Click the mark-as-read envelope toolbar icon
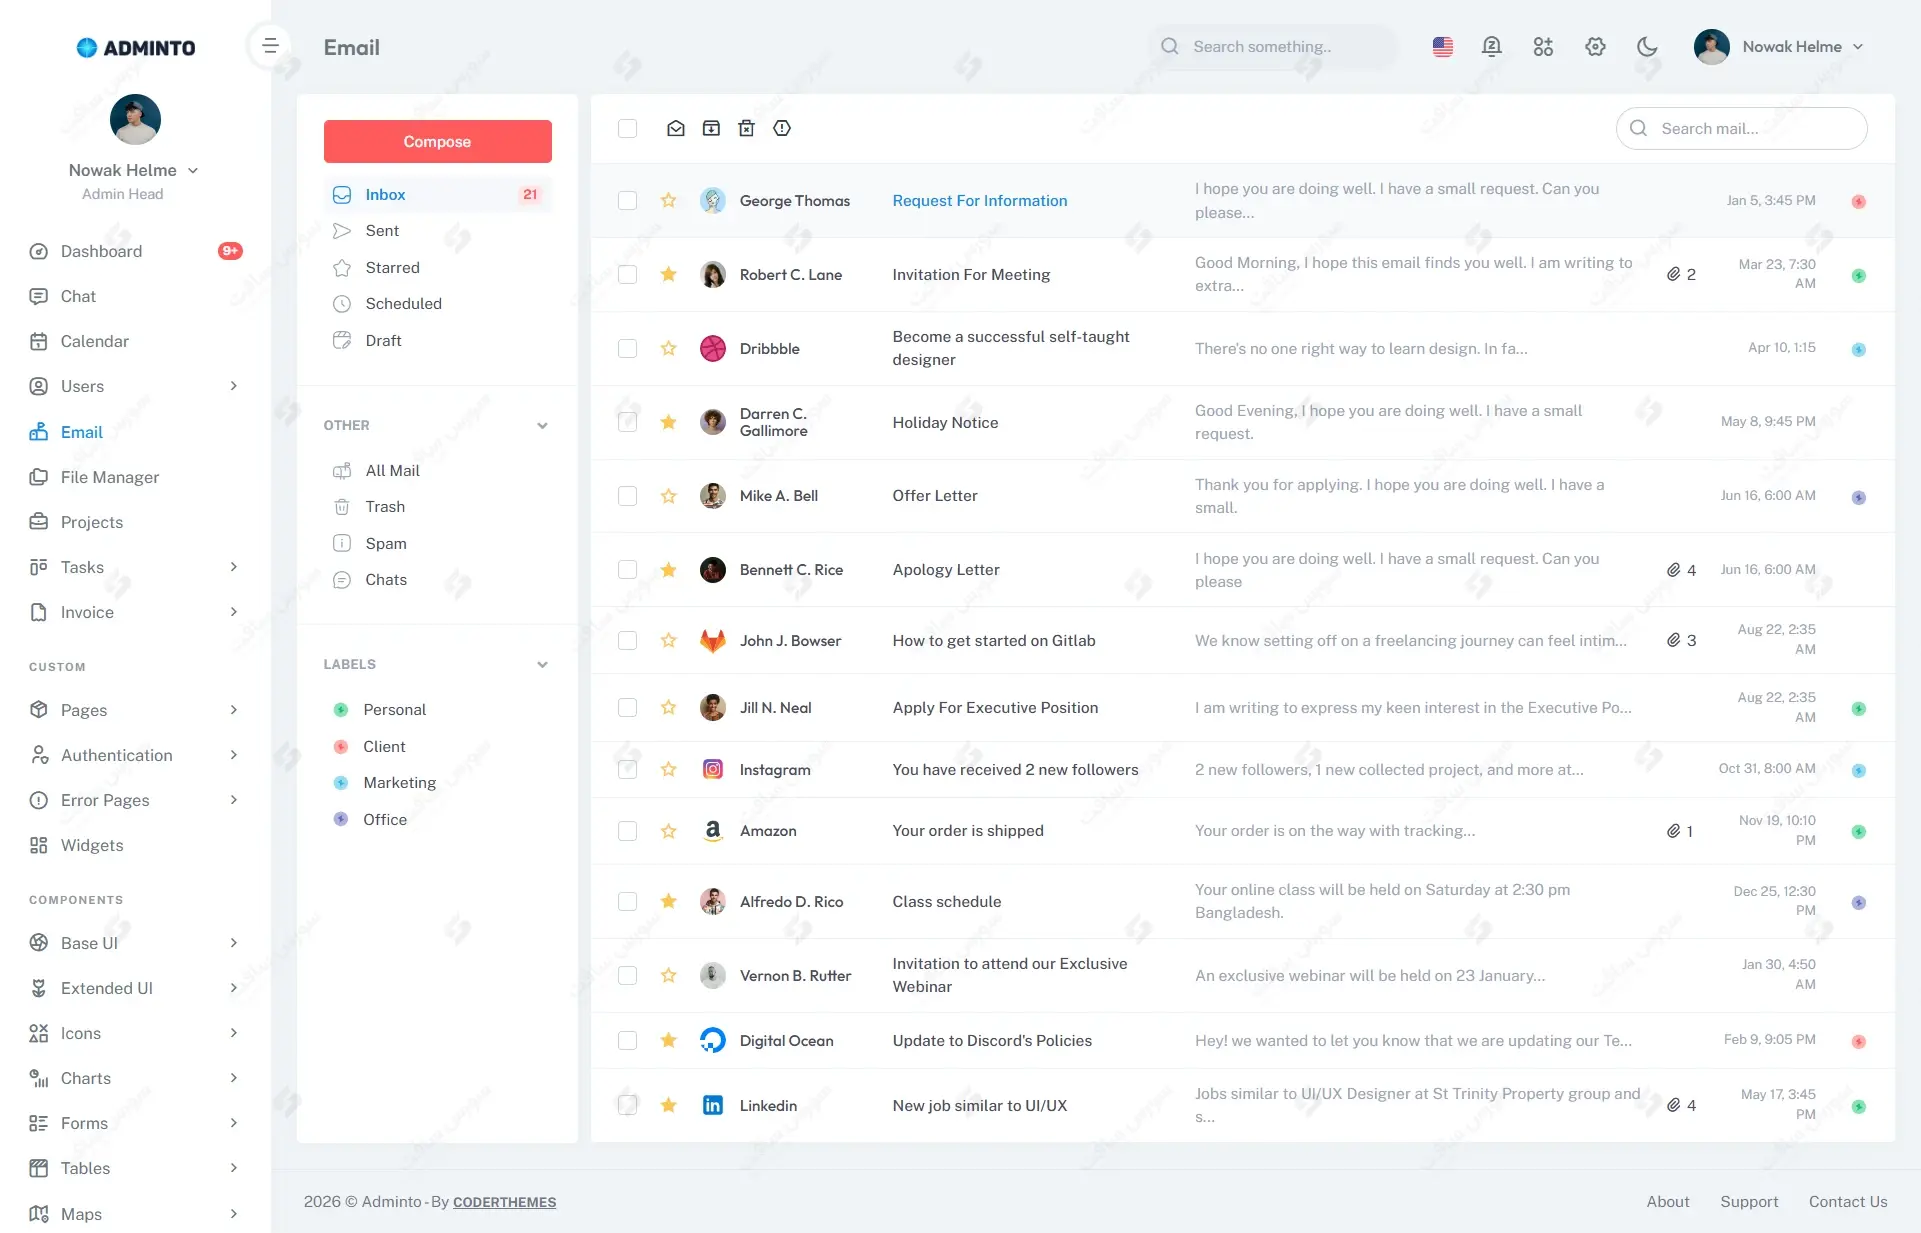The width and height of the screenshot is (1921, 1233). click(x=676, y=128)
